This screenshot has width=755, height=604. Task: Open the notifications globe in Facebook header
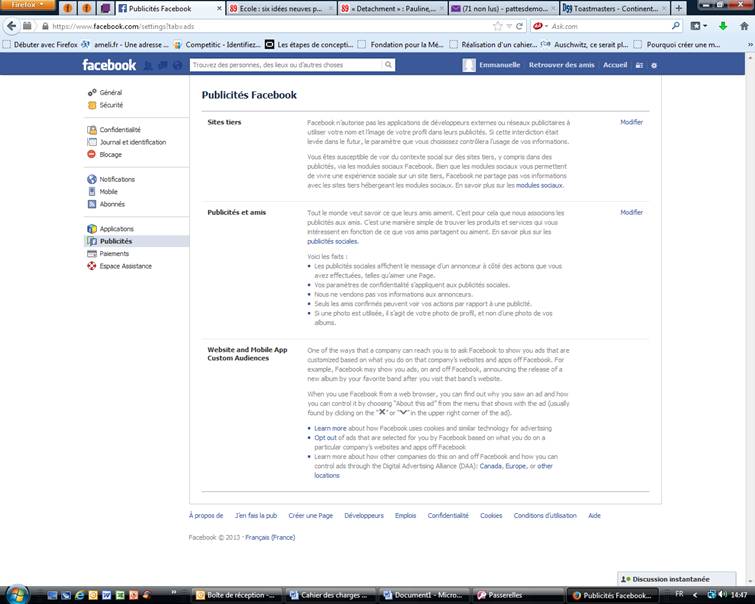coord(178,66)
